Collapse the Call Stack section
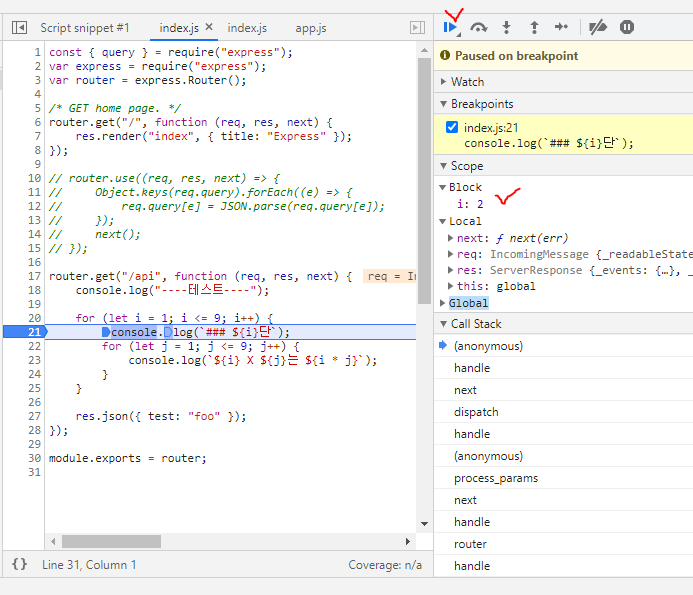The width and height of the screenshot is (693, 595). 475,324
